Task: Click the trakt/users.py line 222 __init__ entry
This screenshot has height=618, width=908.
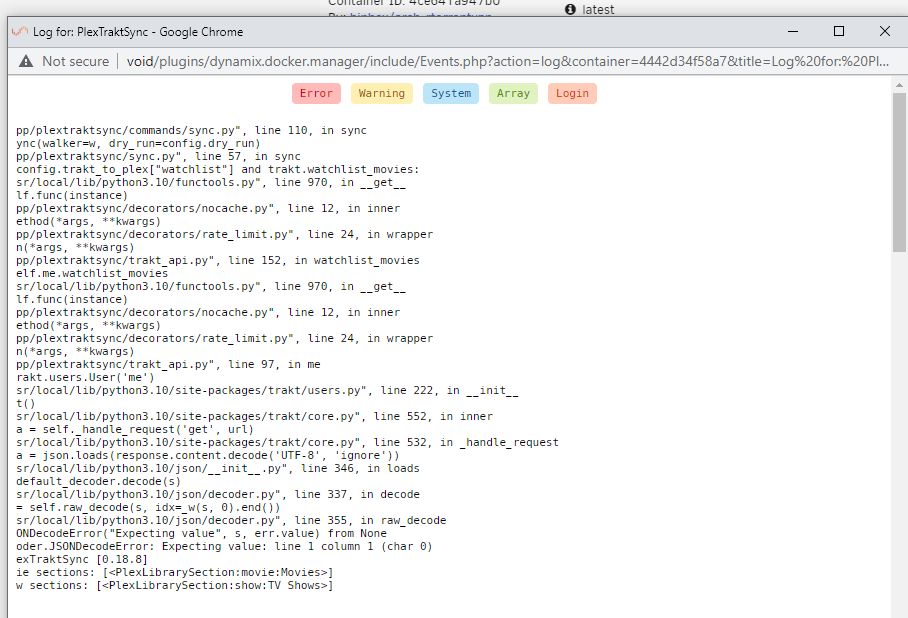Action: 267,390
